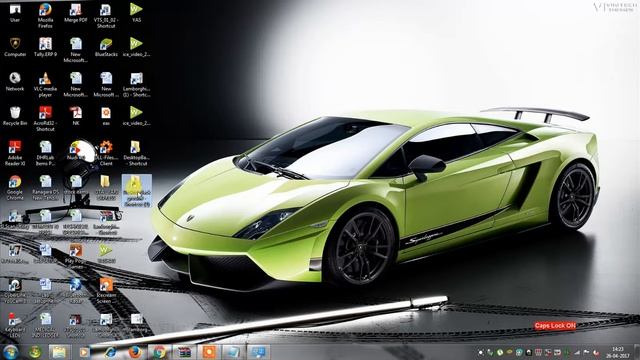Image resolution: width=640 pixels, height=360 pixels.
Task: Open the Windows Start menu
Action: (10, 352)
